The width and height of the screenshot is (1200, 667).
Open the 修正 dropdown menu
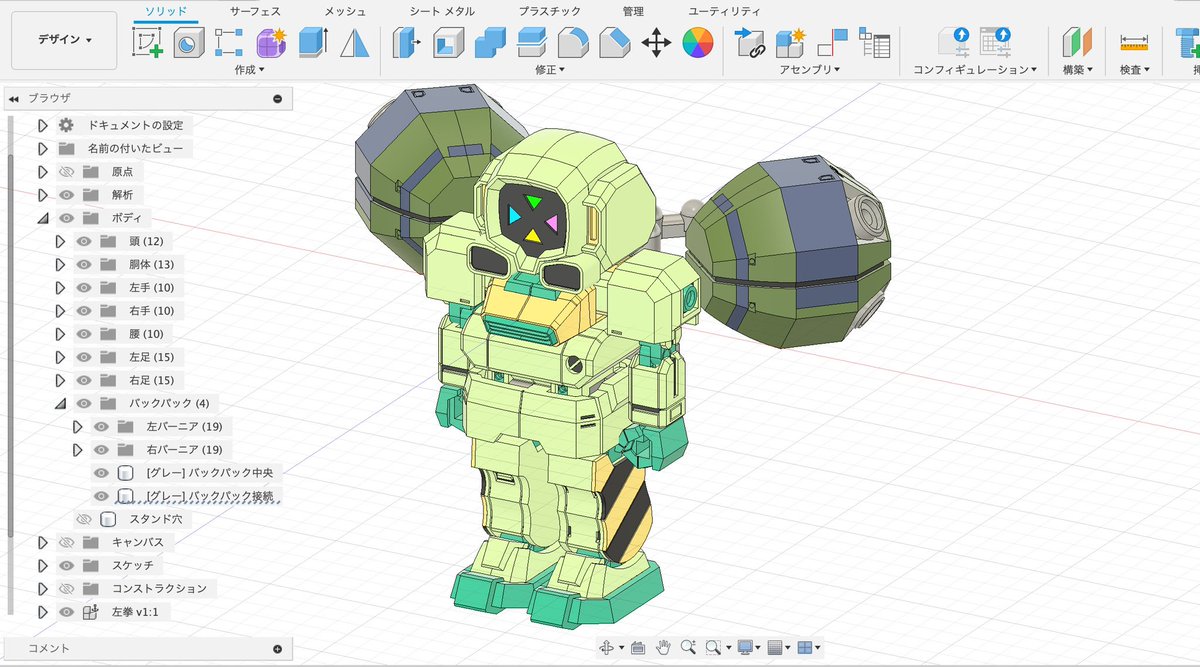[x=550, y=70]
